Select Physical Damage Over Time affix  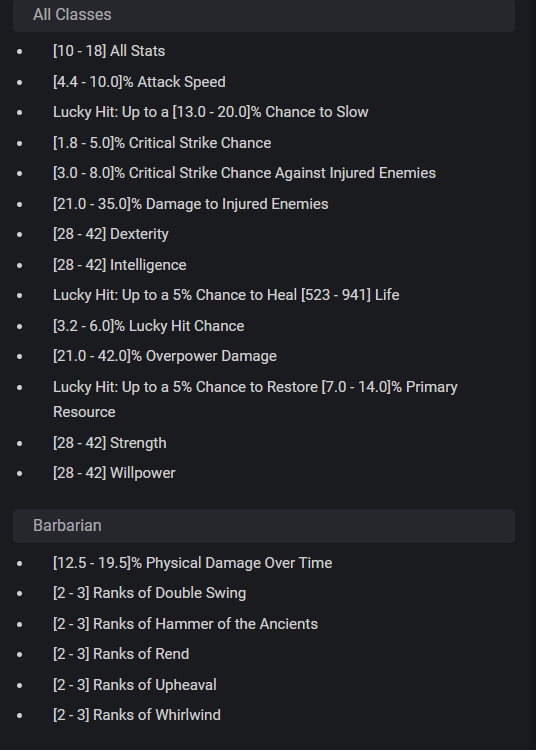pyautogui.click(x=193, y=563)
